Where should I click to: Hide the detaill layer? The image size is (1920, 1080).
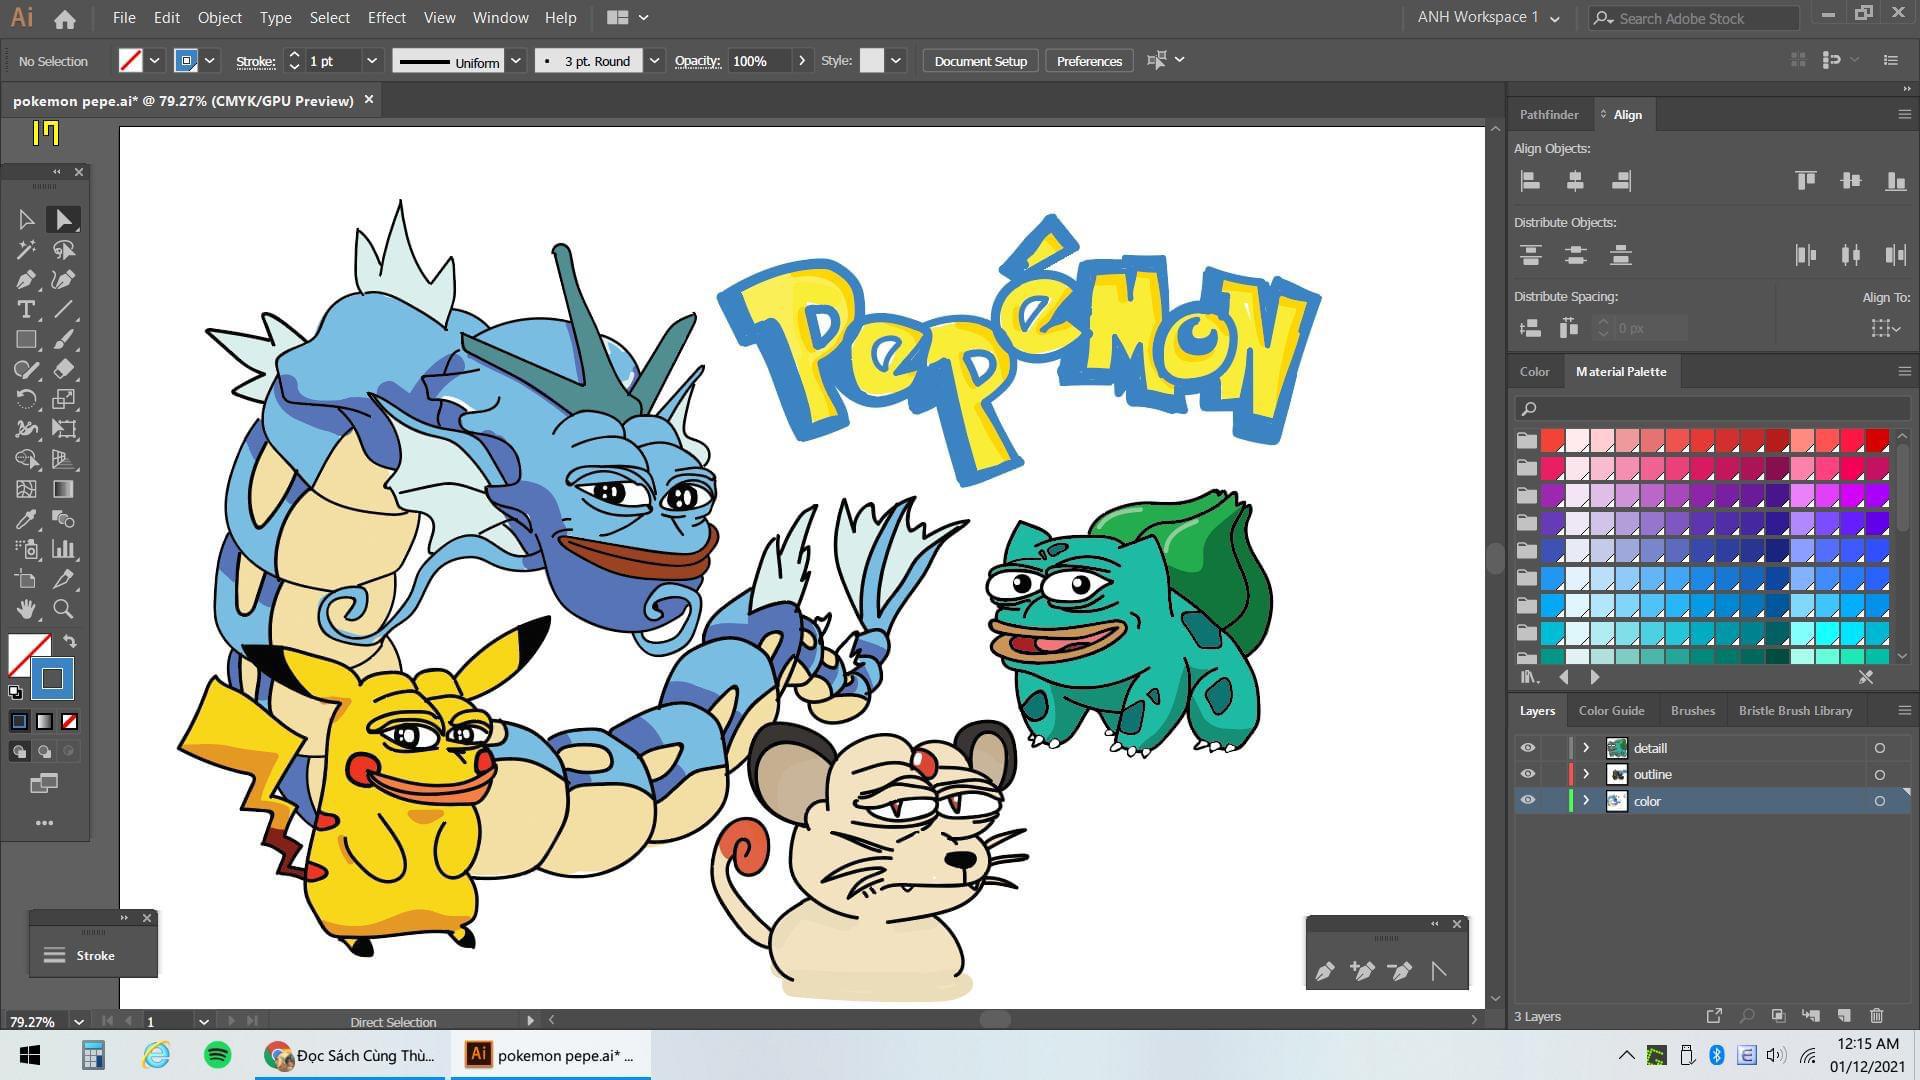pos(1527,748)
